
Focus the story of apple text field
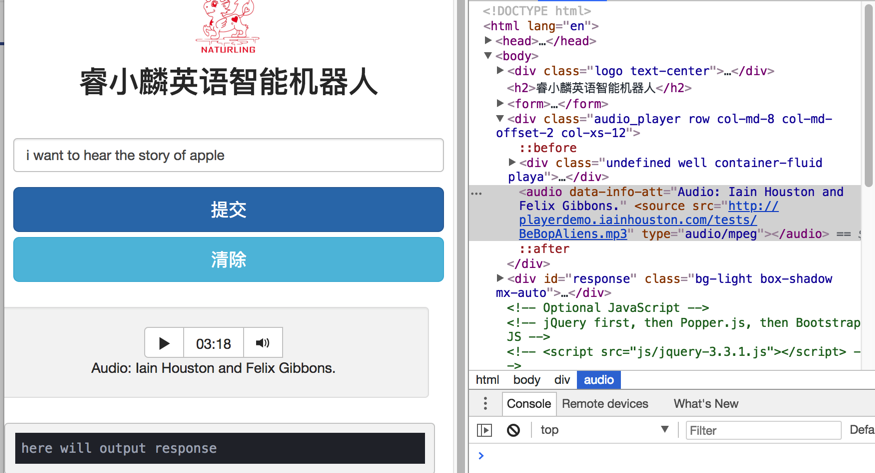click(x=228, y=155)
